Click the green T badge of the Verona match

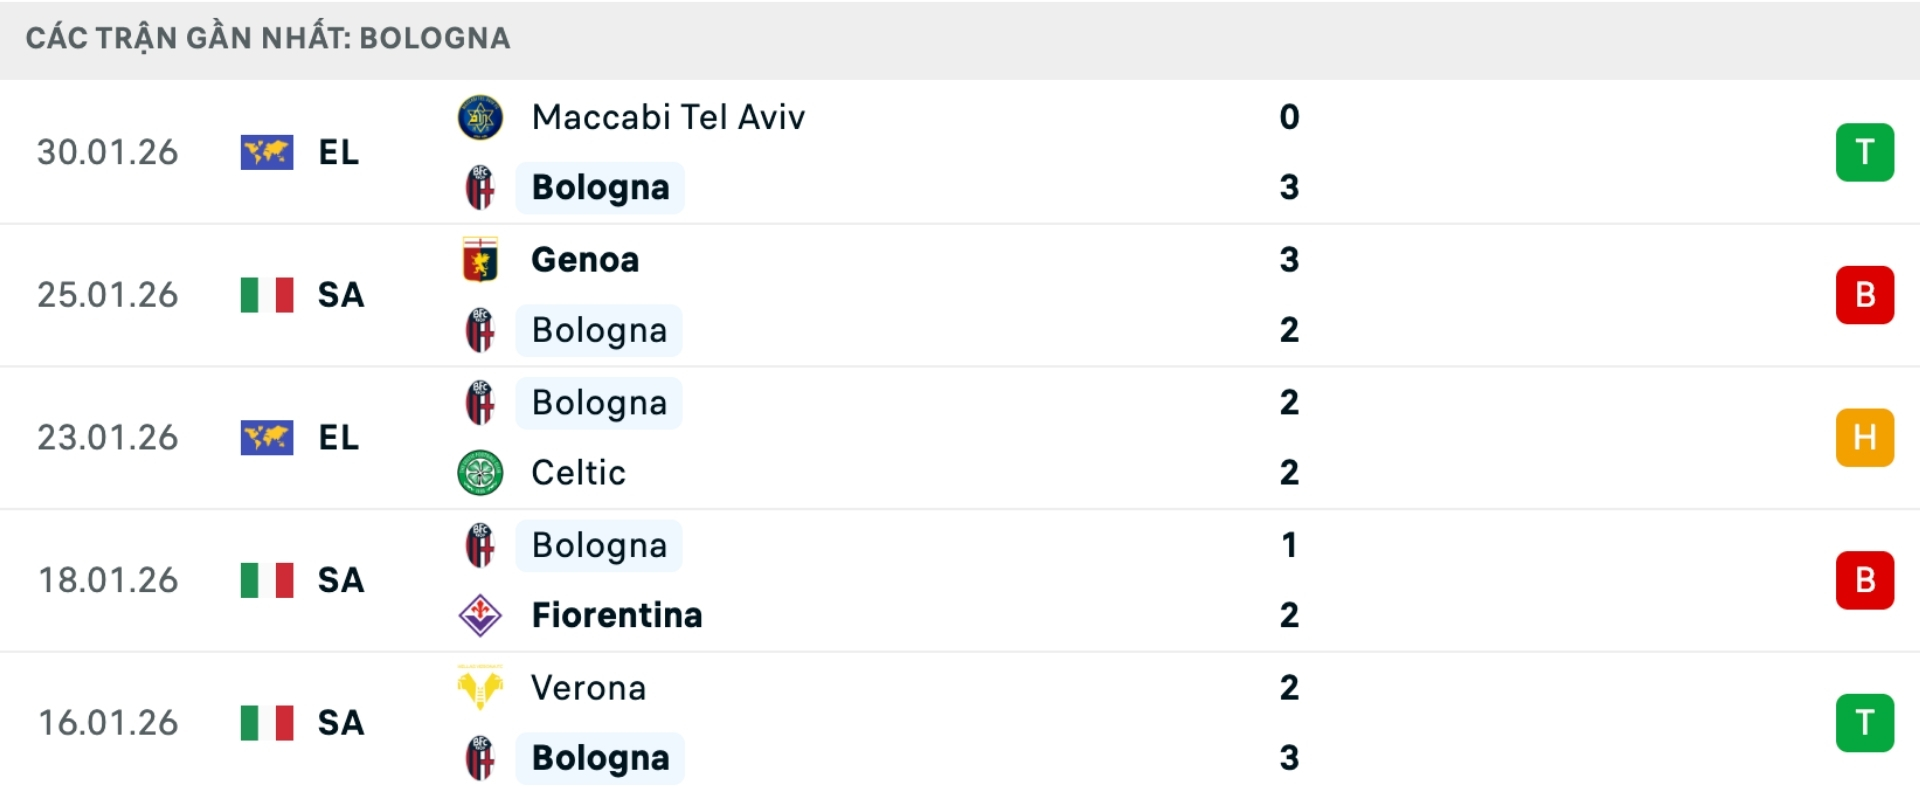pos(1864,722)
